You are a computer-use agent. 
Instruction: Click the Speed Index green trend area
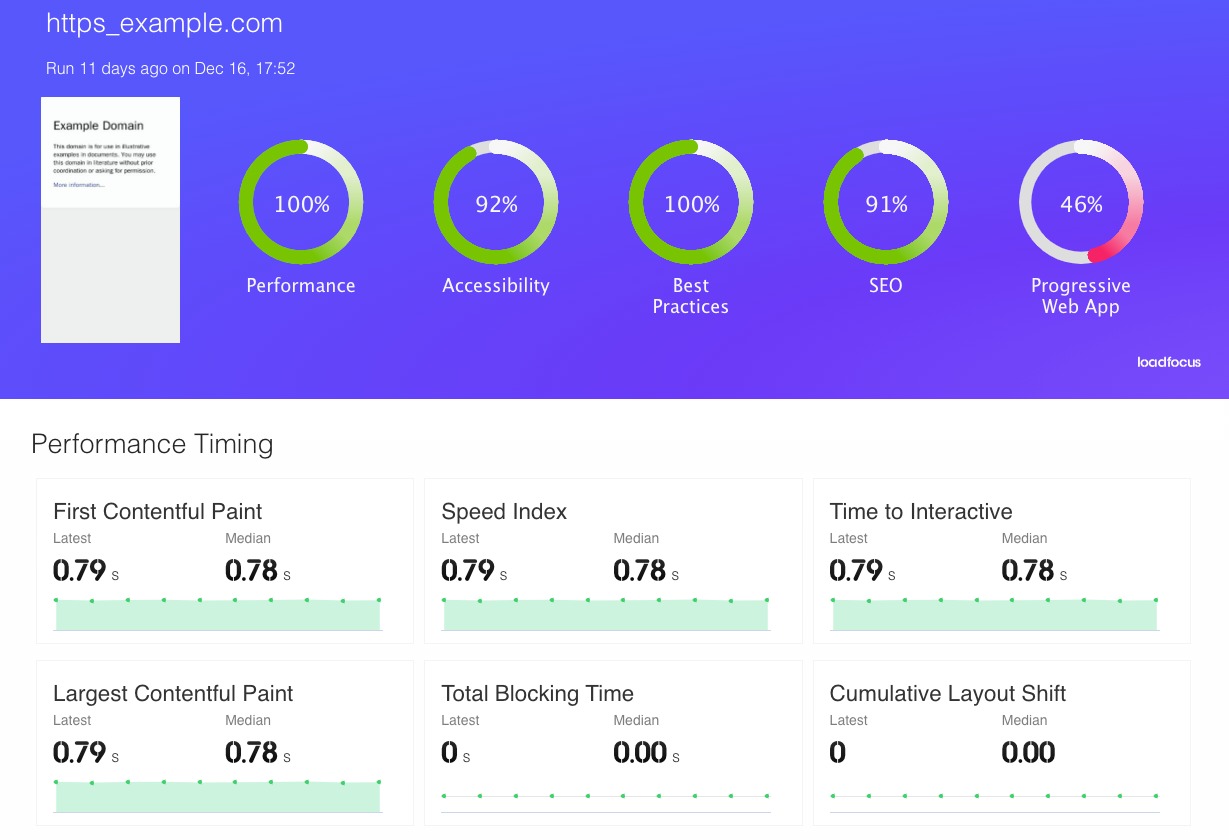click(x=605, y=615)
